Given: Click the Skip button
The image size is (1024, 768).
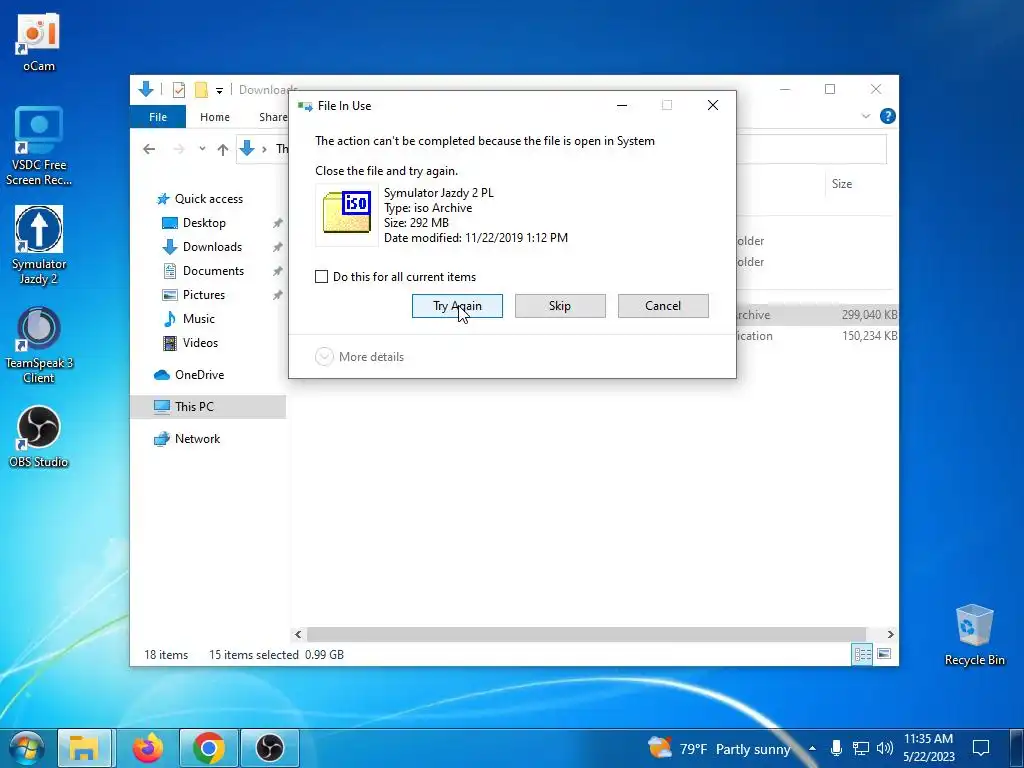Looking at the screenshot, I should (x=560, y=306).
